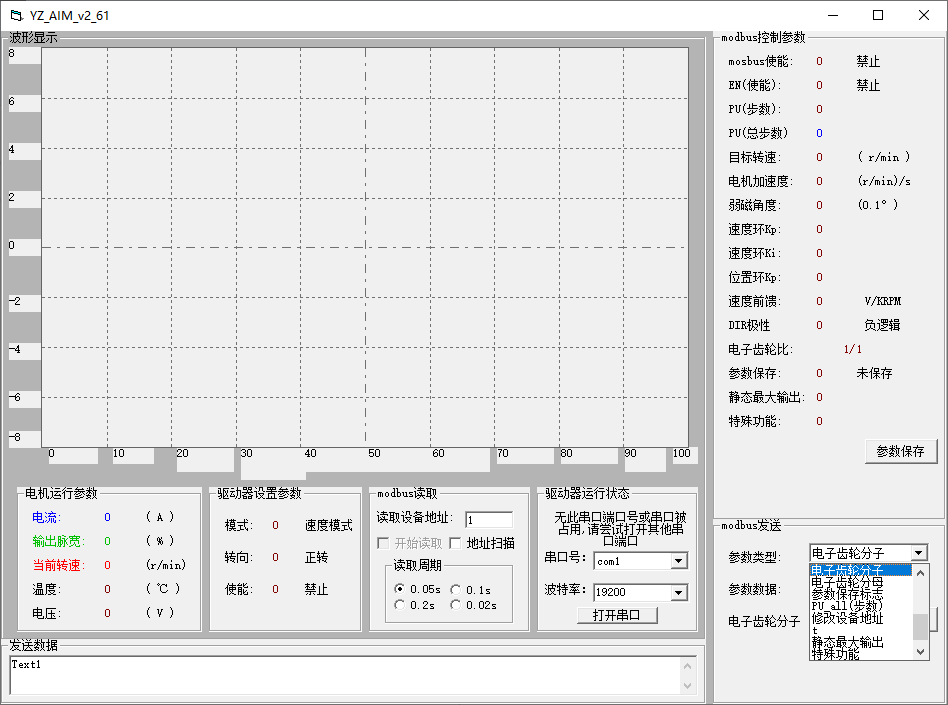The width and height of the screenshot is (948, 705).
Task: Click the 电子齿轮比 value 1/1
Action: click(853, 349)
